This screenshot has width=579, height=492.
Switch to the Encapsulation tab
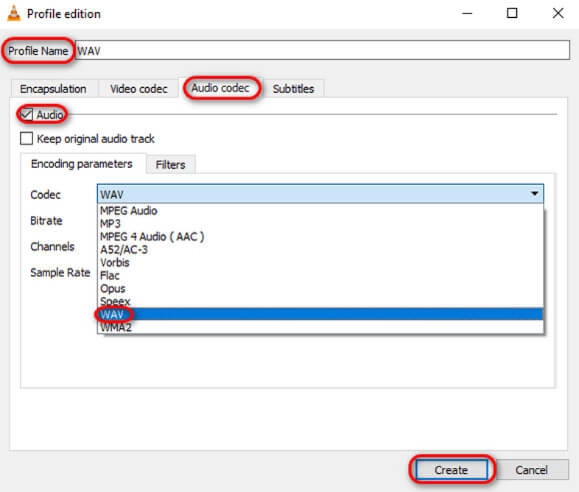54,89
